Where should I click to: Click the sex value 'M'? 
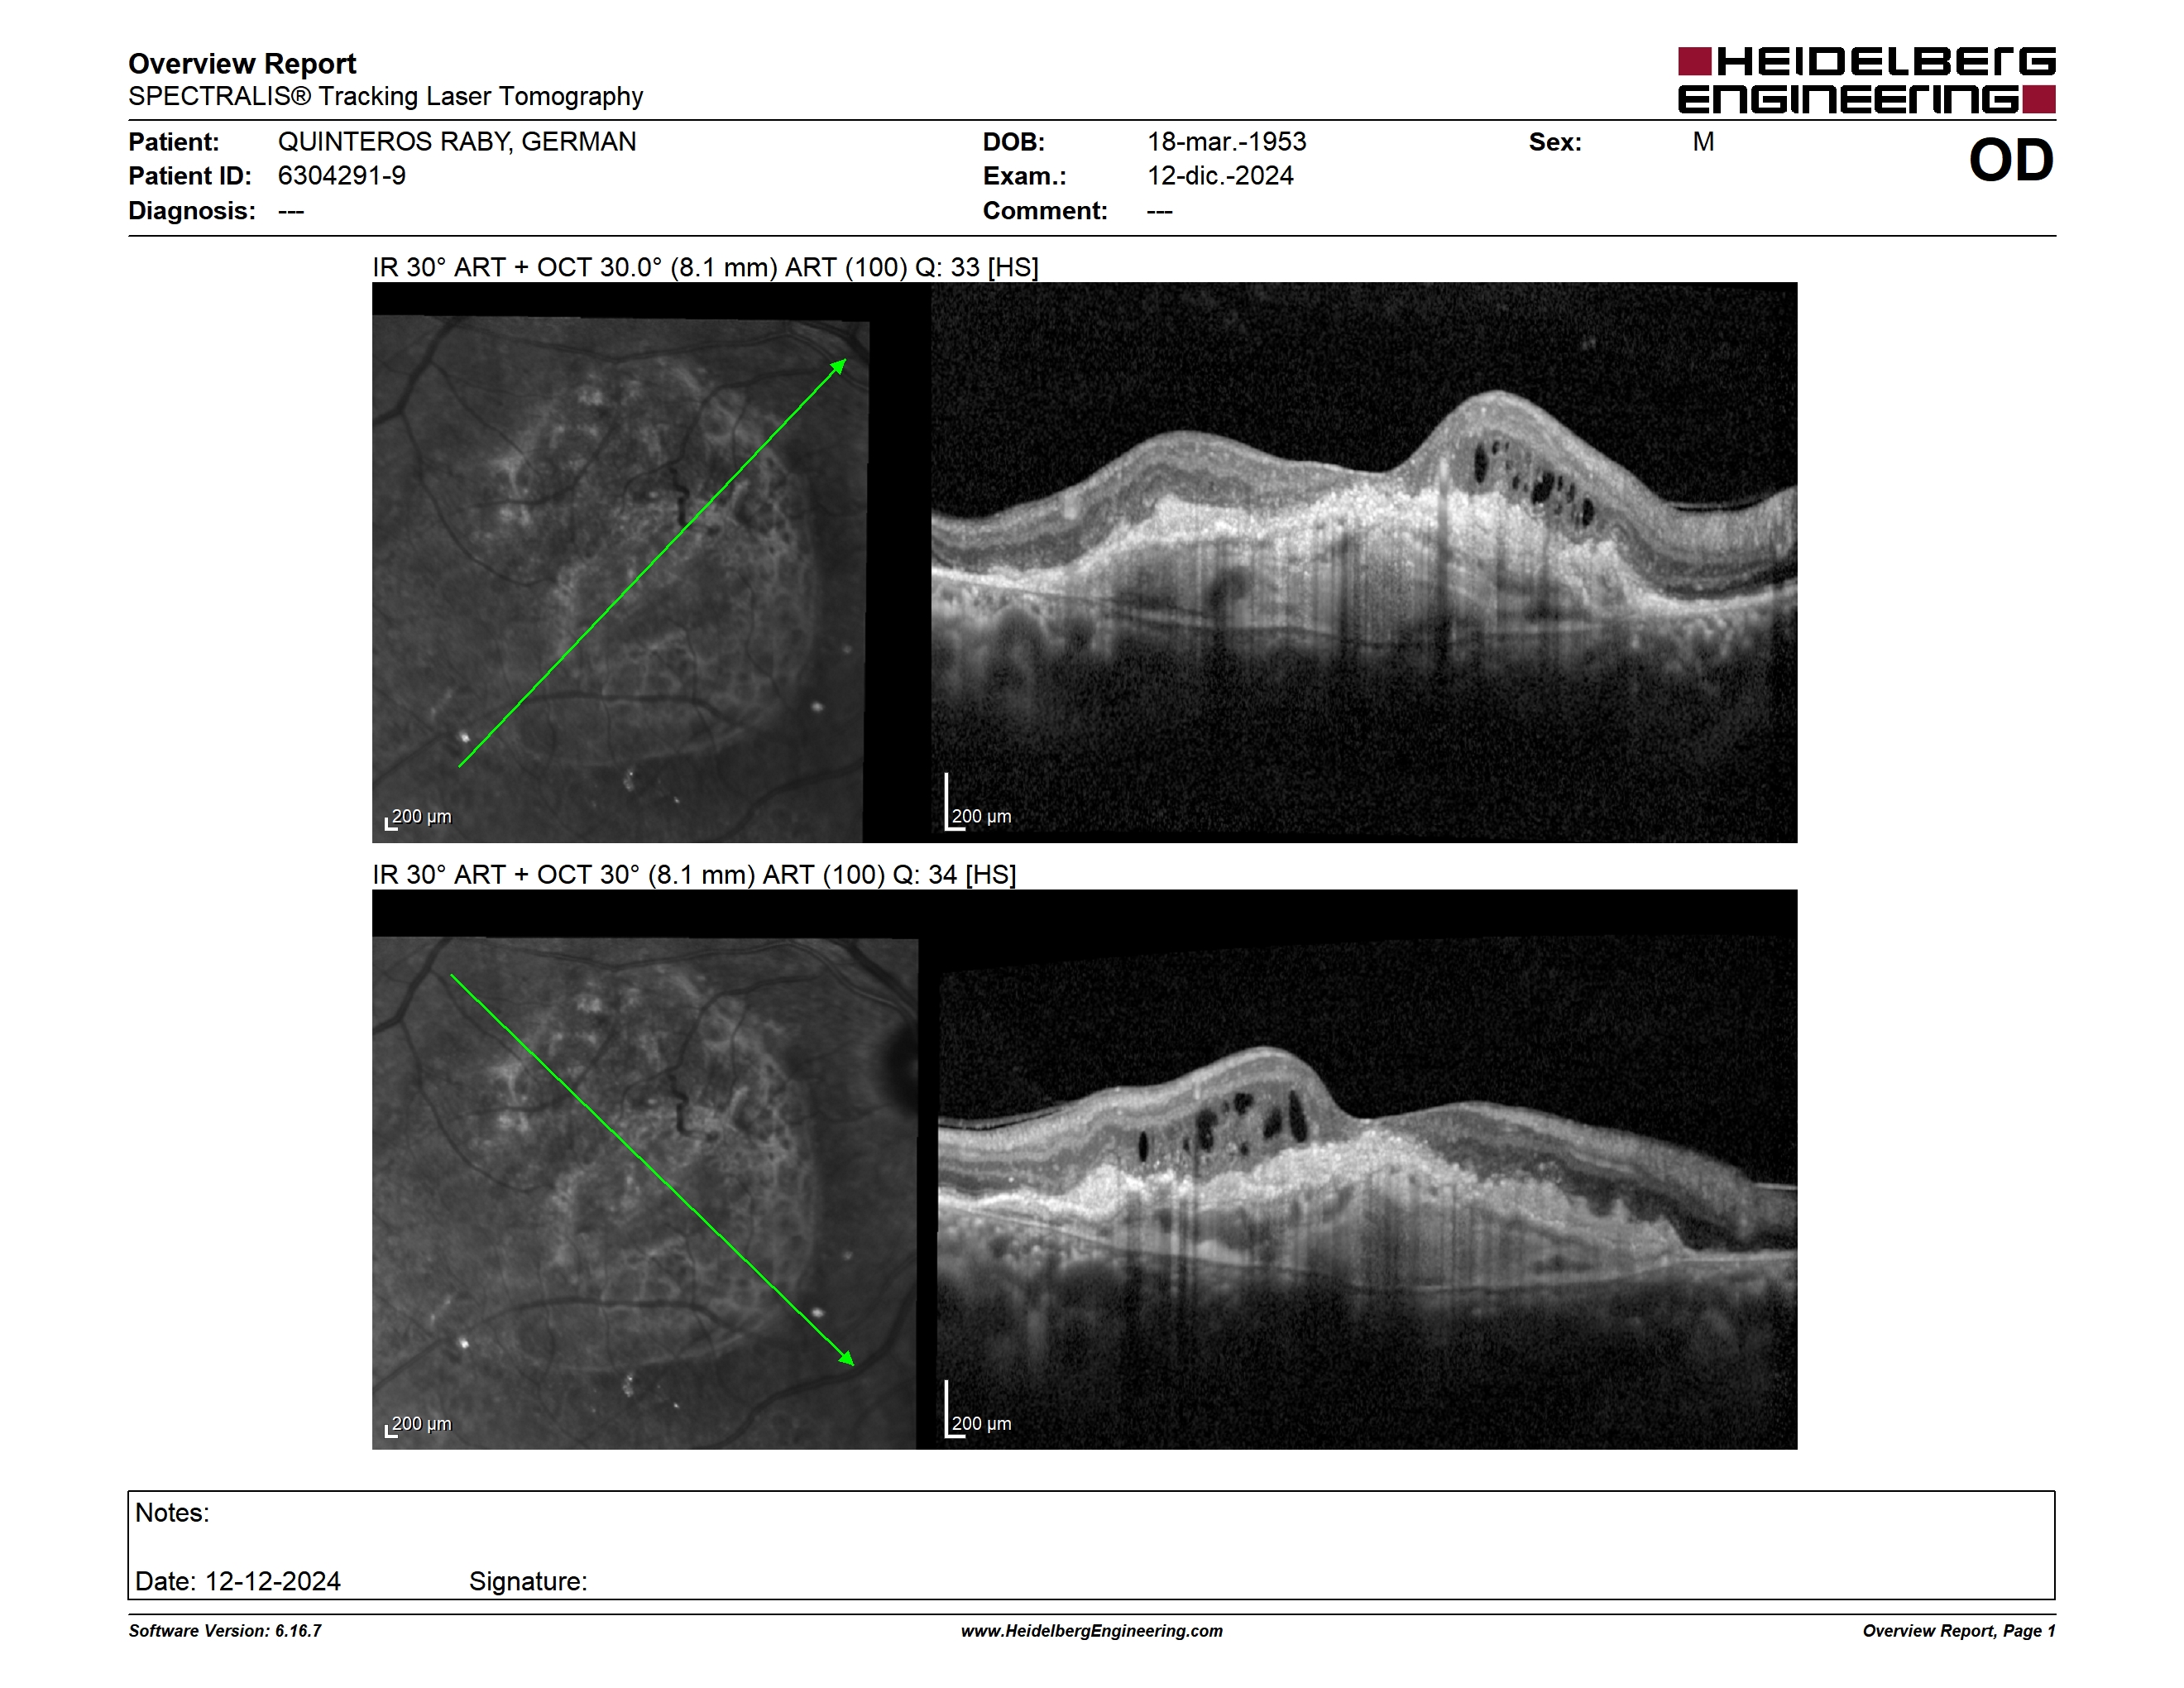1704,142
